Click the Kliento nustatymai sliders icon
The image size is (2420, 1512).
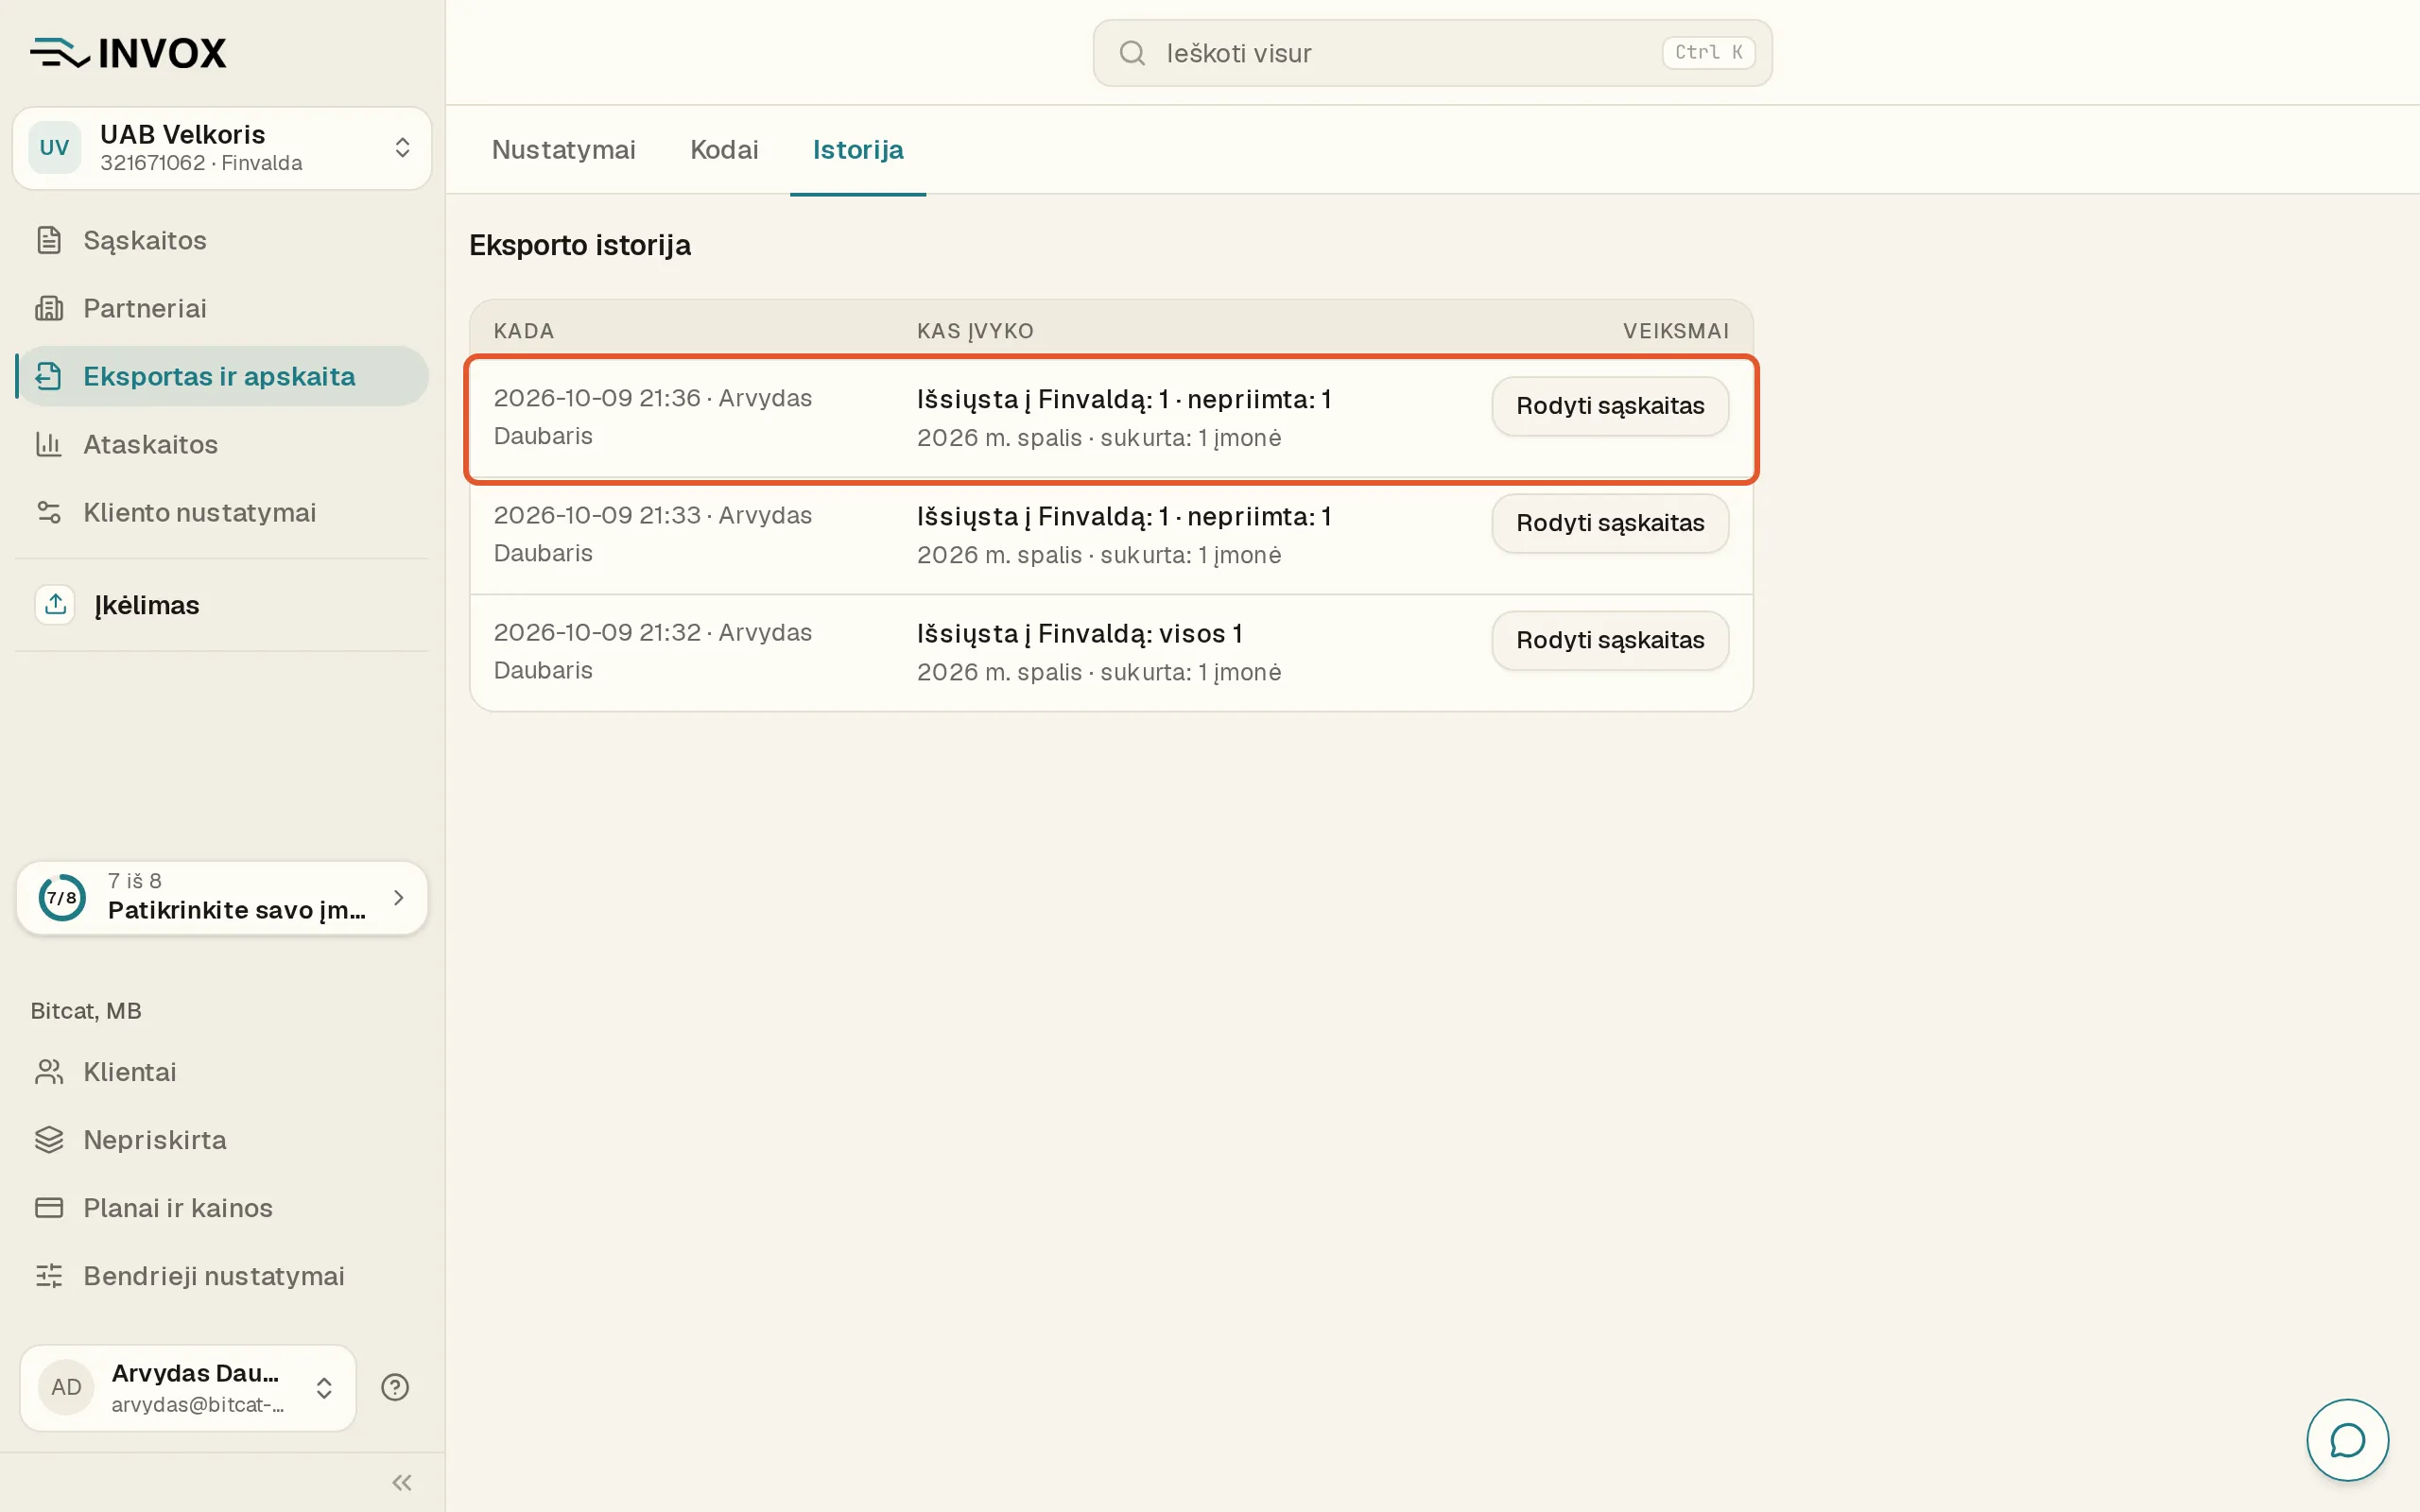pyautogui.click(x=49, y=512)
